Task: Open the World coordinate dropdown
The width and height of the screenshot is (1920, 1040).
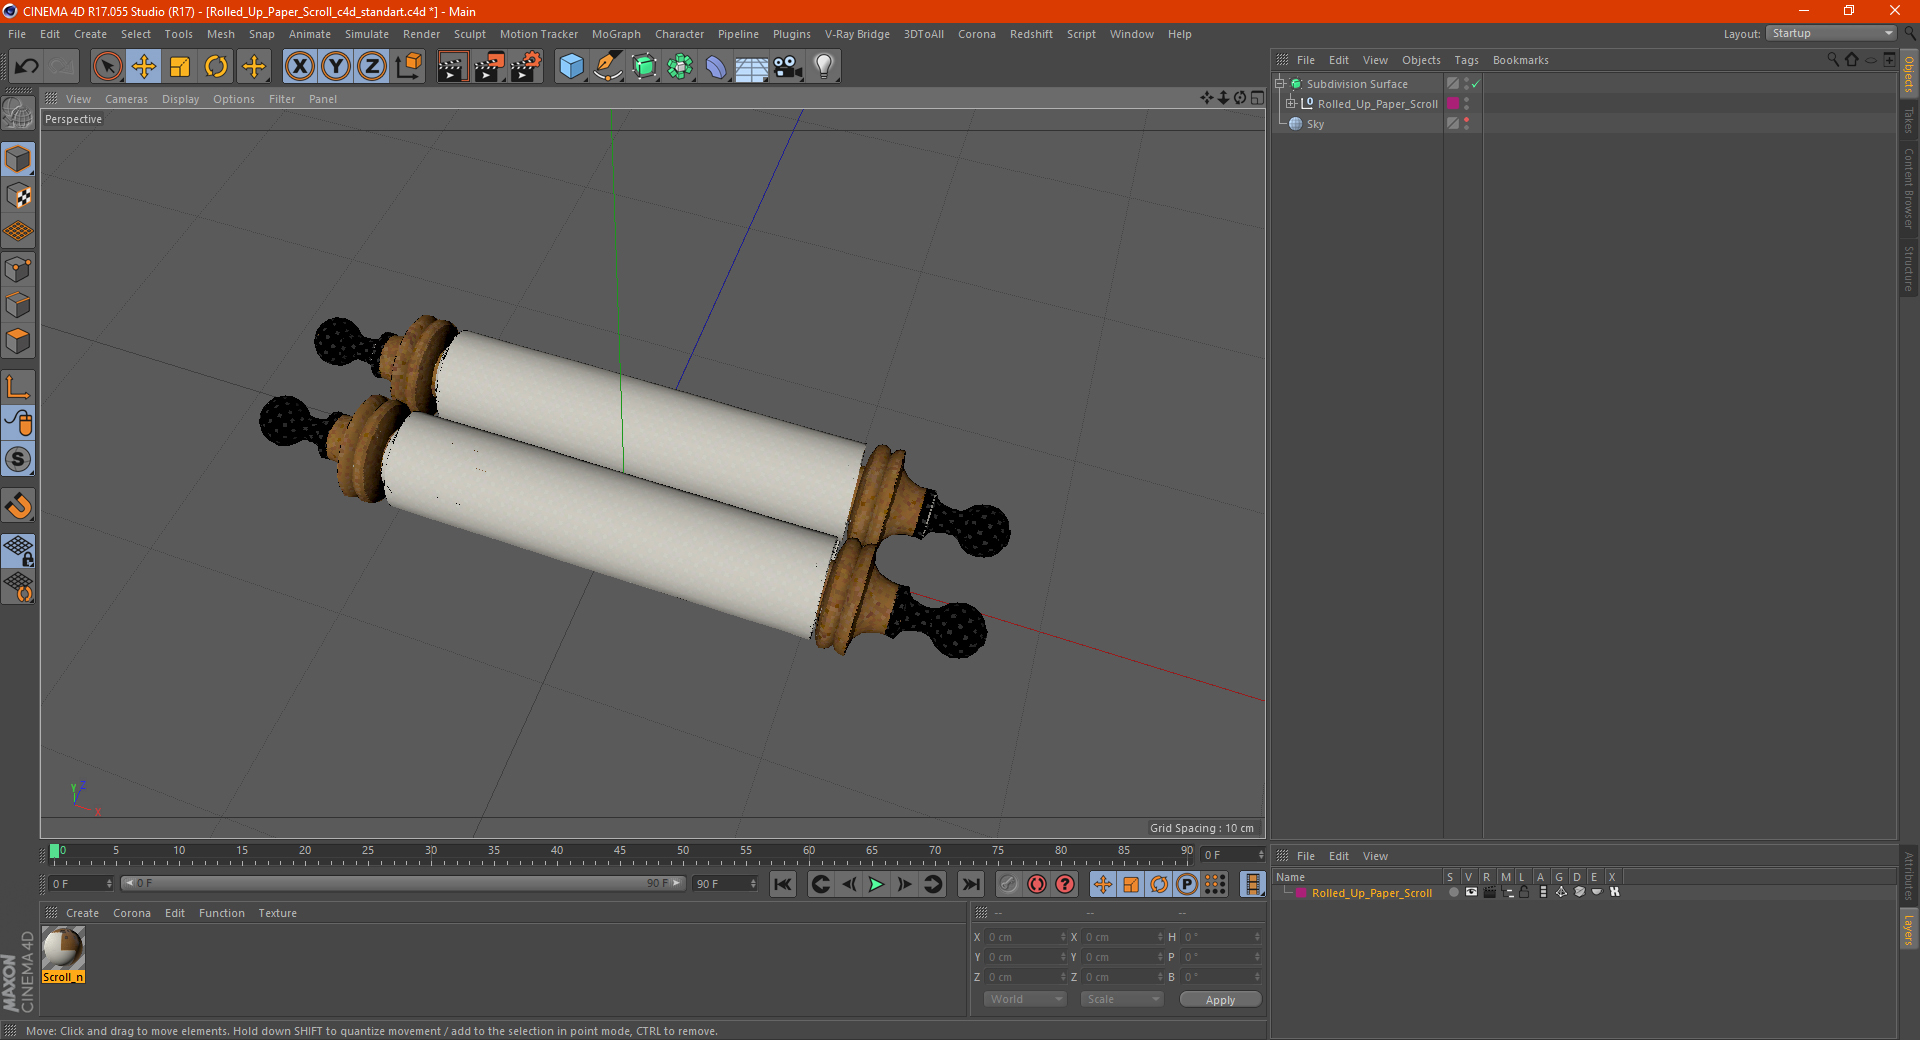Action: pos(1025,999)
